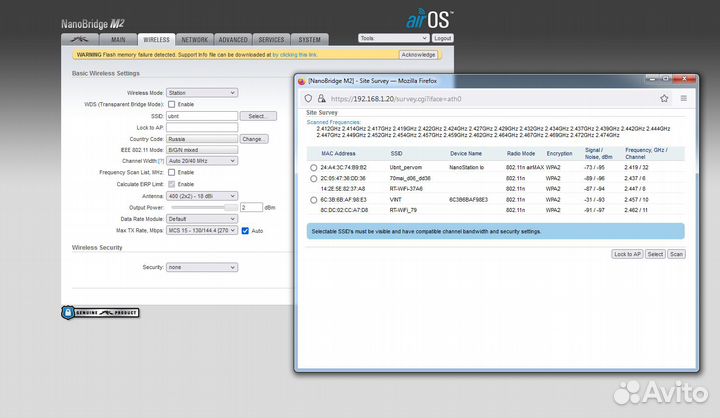Click the RT-WiFi_79 SSID cell
Viewport: 720px width, 418px height.
coord(403,210)
